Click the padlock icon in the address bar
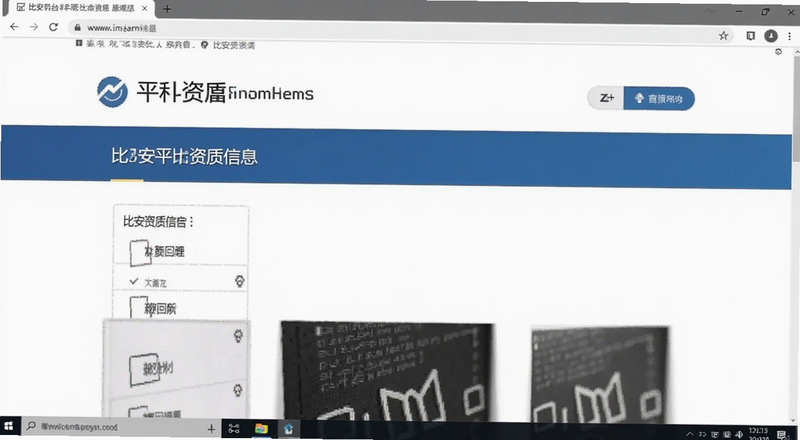800x440 pixels. point(78,28)
